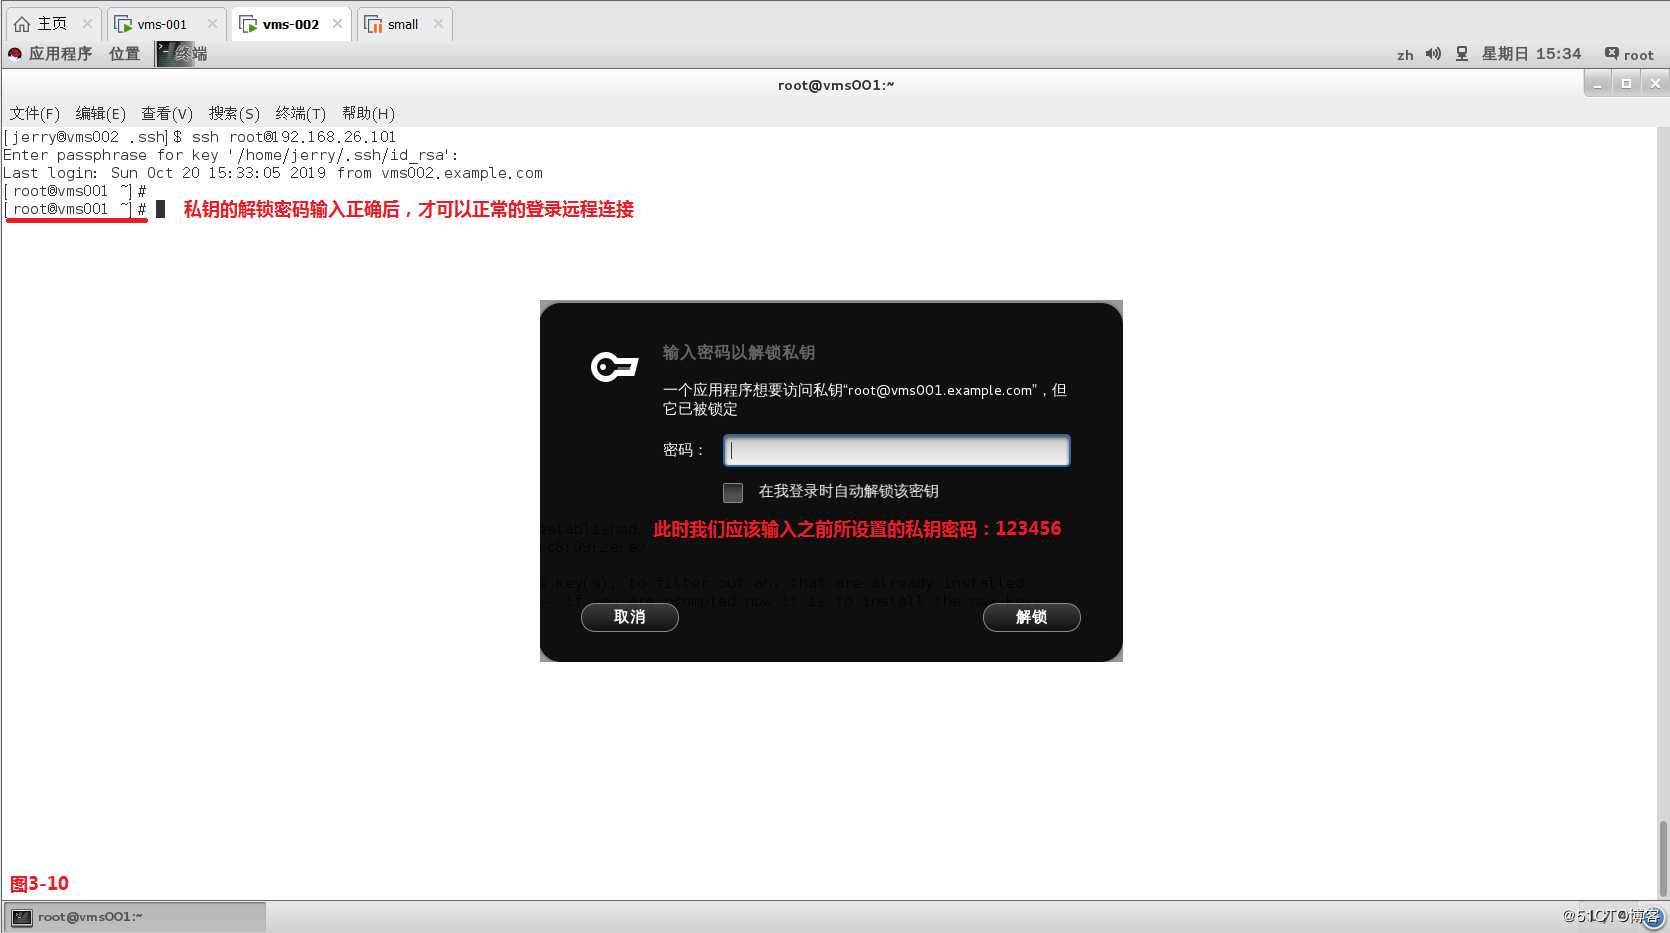Click the key icon in the unlock dialog
Image resolution: width=1670 pixels, height=933 pixels.
[612, 365]
